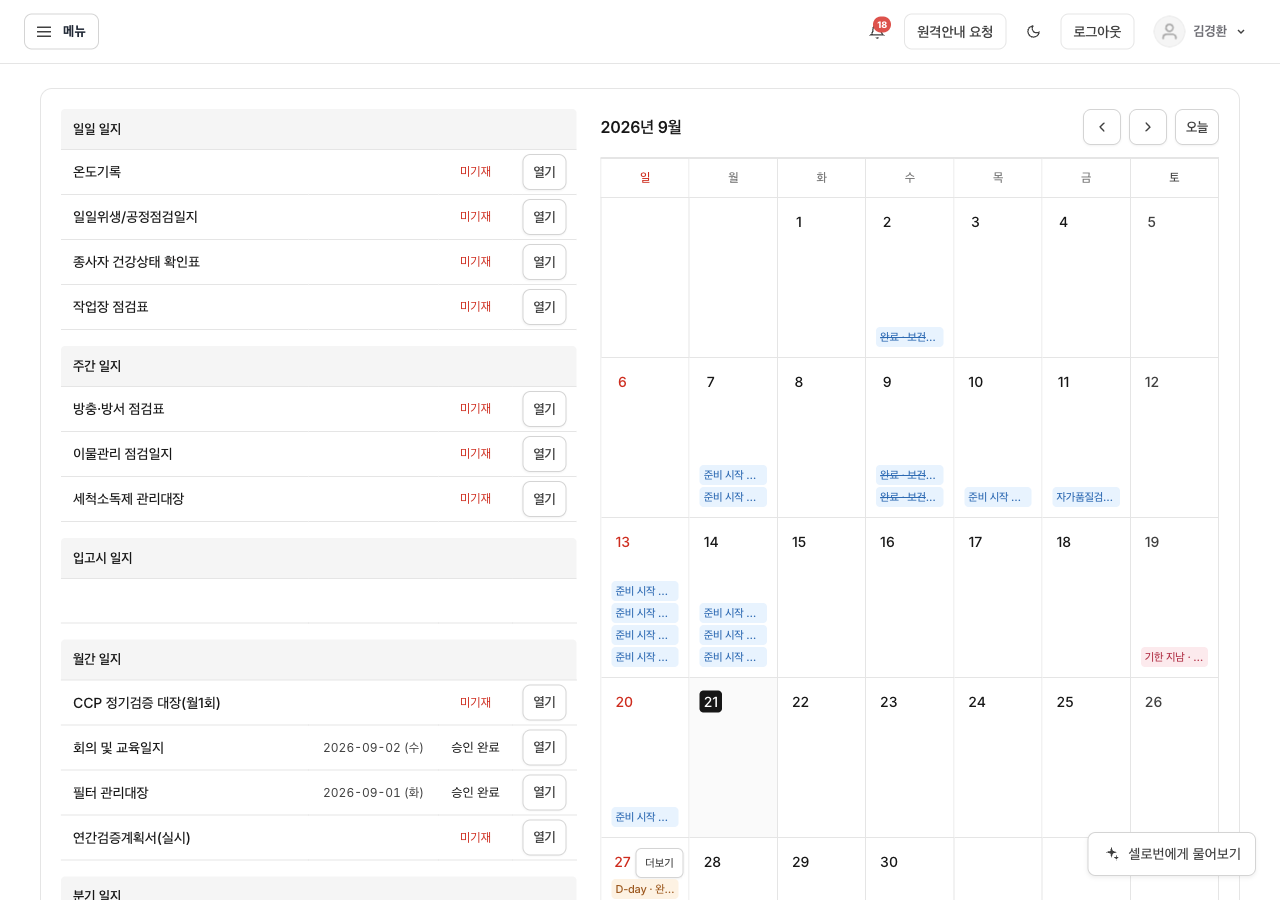Open the 기한 지남 event on September 19
The image size is (1280, 900).
[x=1174, y=657]
